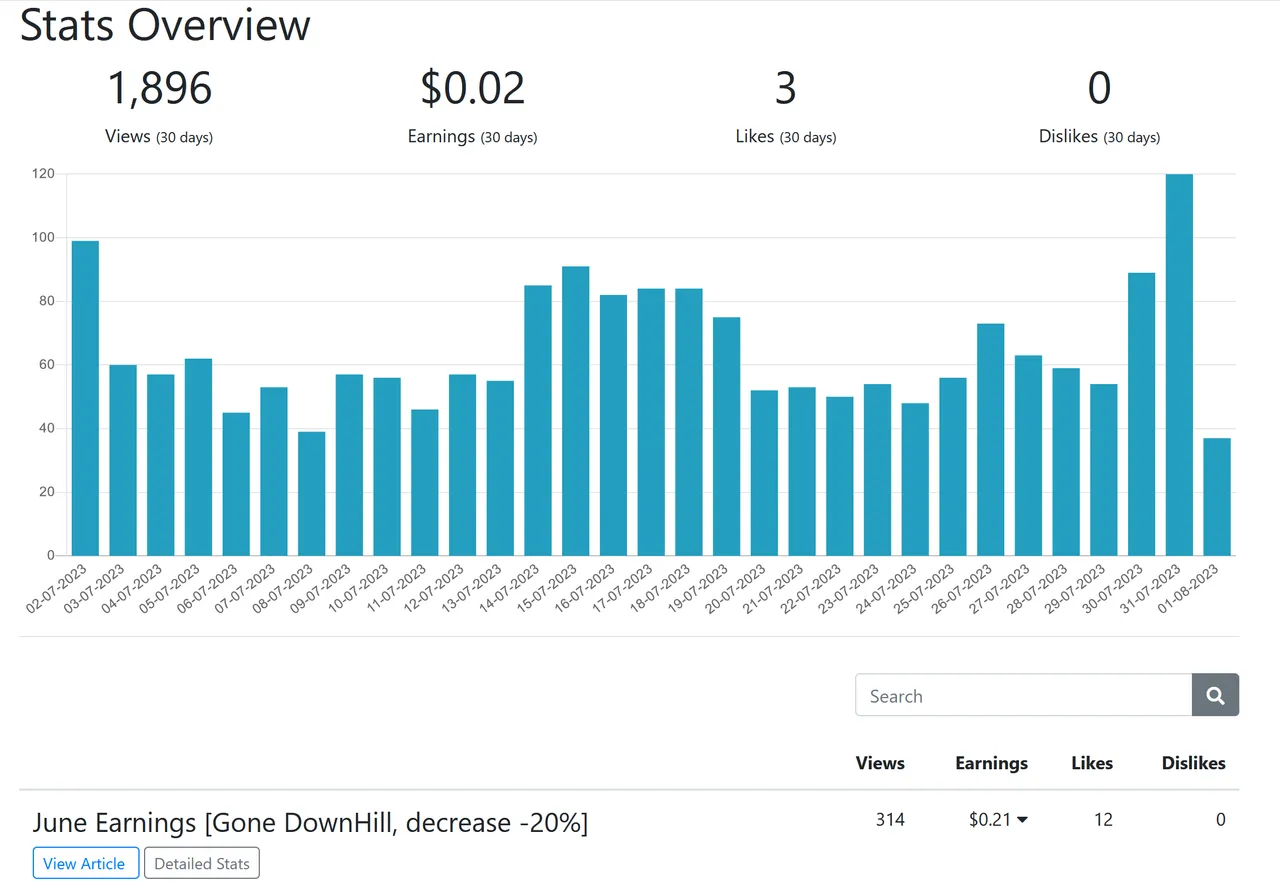Open the View Article button
The width and height of the screenshot is (1280, 885).
click(x=84, y=863)
